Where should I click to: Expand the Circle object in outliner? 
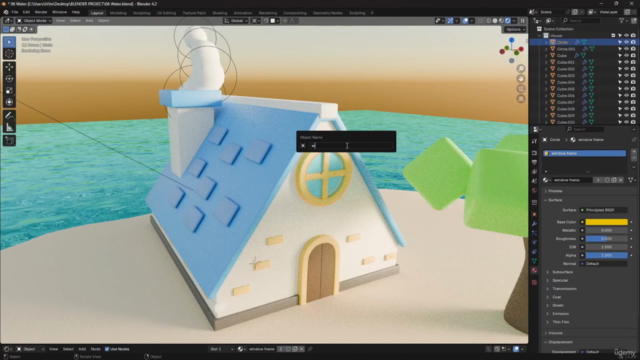pos(546,42)
